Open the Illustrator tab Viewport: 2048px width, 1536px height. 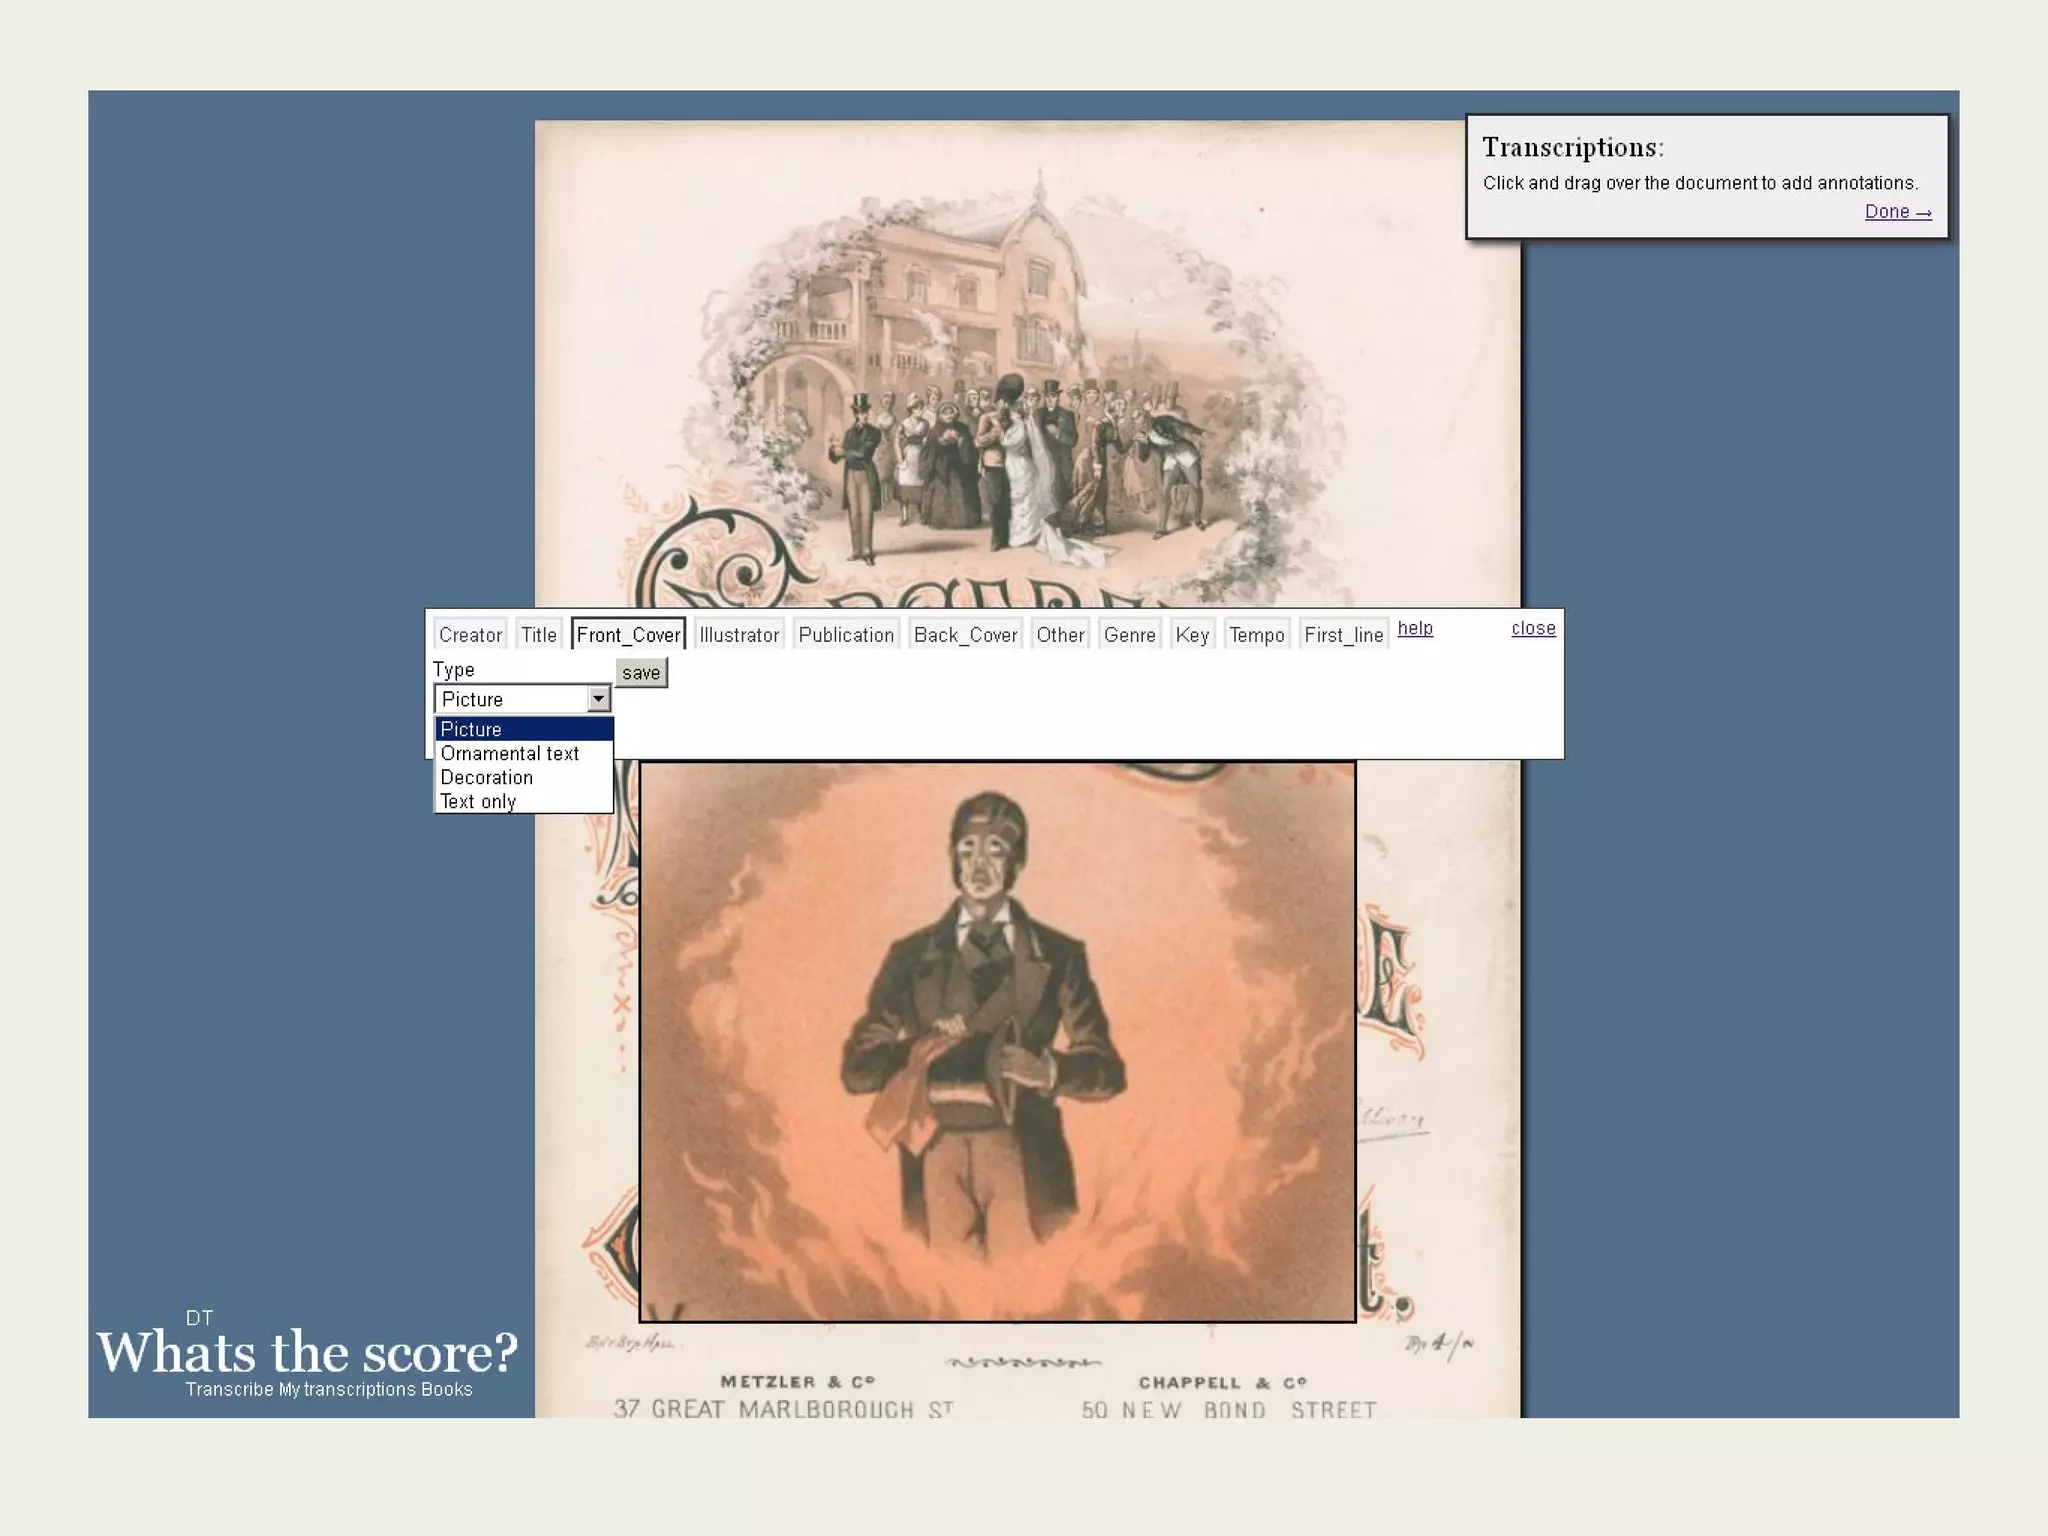(x=738, y=635)
